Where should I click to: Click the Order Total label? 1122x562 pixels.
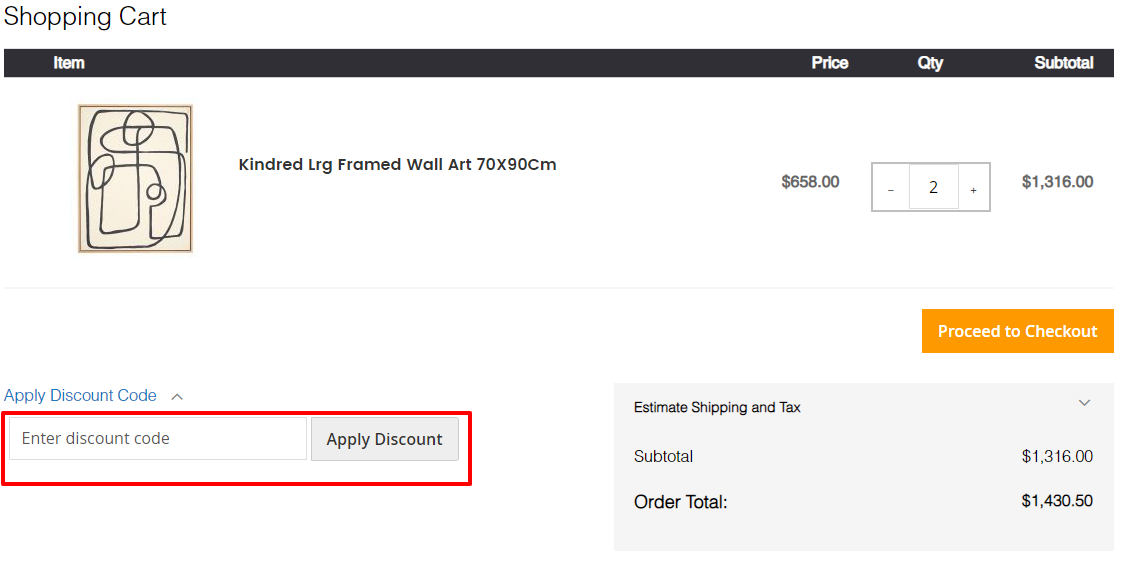(680, 502)
